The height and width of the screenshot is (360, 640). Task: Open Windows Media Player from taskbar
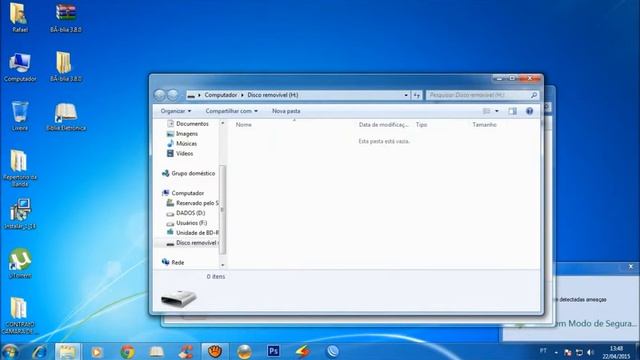pos(97,351)
